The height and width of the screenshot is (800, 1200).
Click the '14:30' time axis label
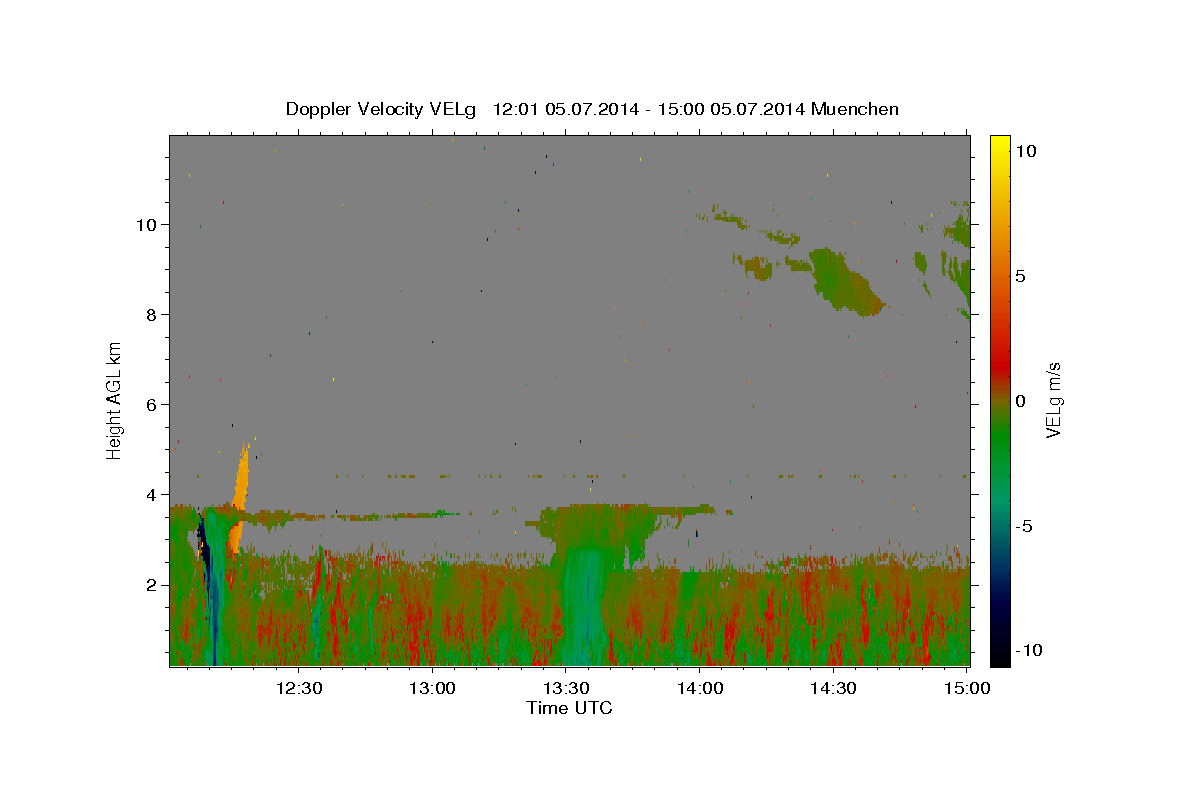[832, 689]
